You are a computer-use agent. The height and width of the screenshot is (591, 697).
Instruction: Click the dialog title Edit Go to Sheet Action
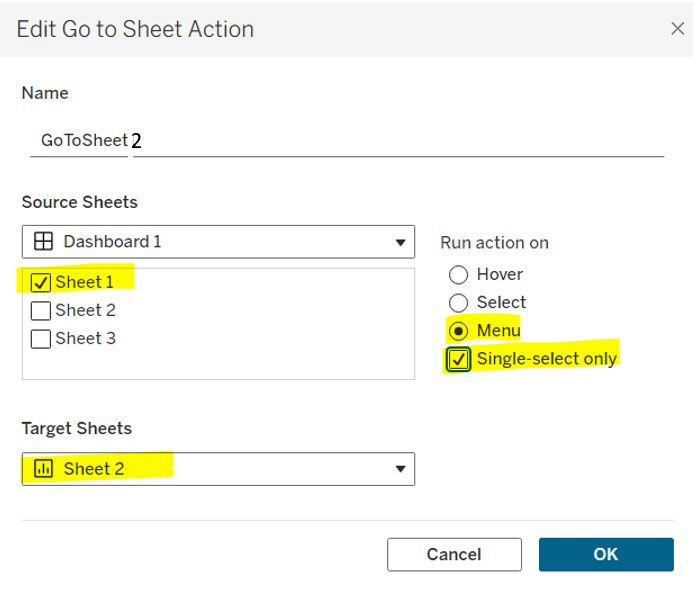135,29
